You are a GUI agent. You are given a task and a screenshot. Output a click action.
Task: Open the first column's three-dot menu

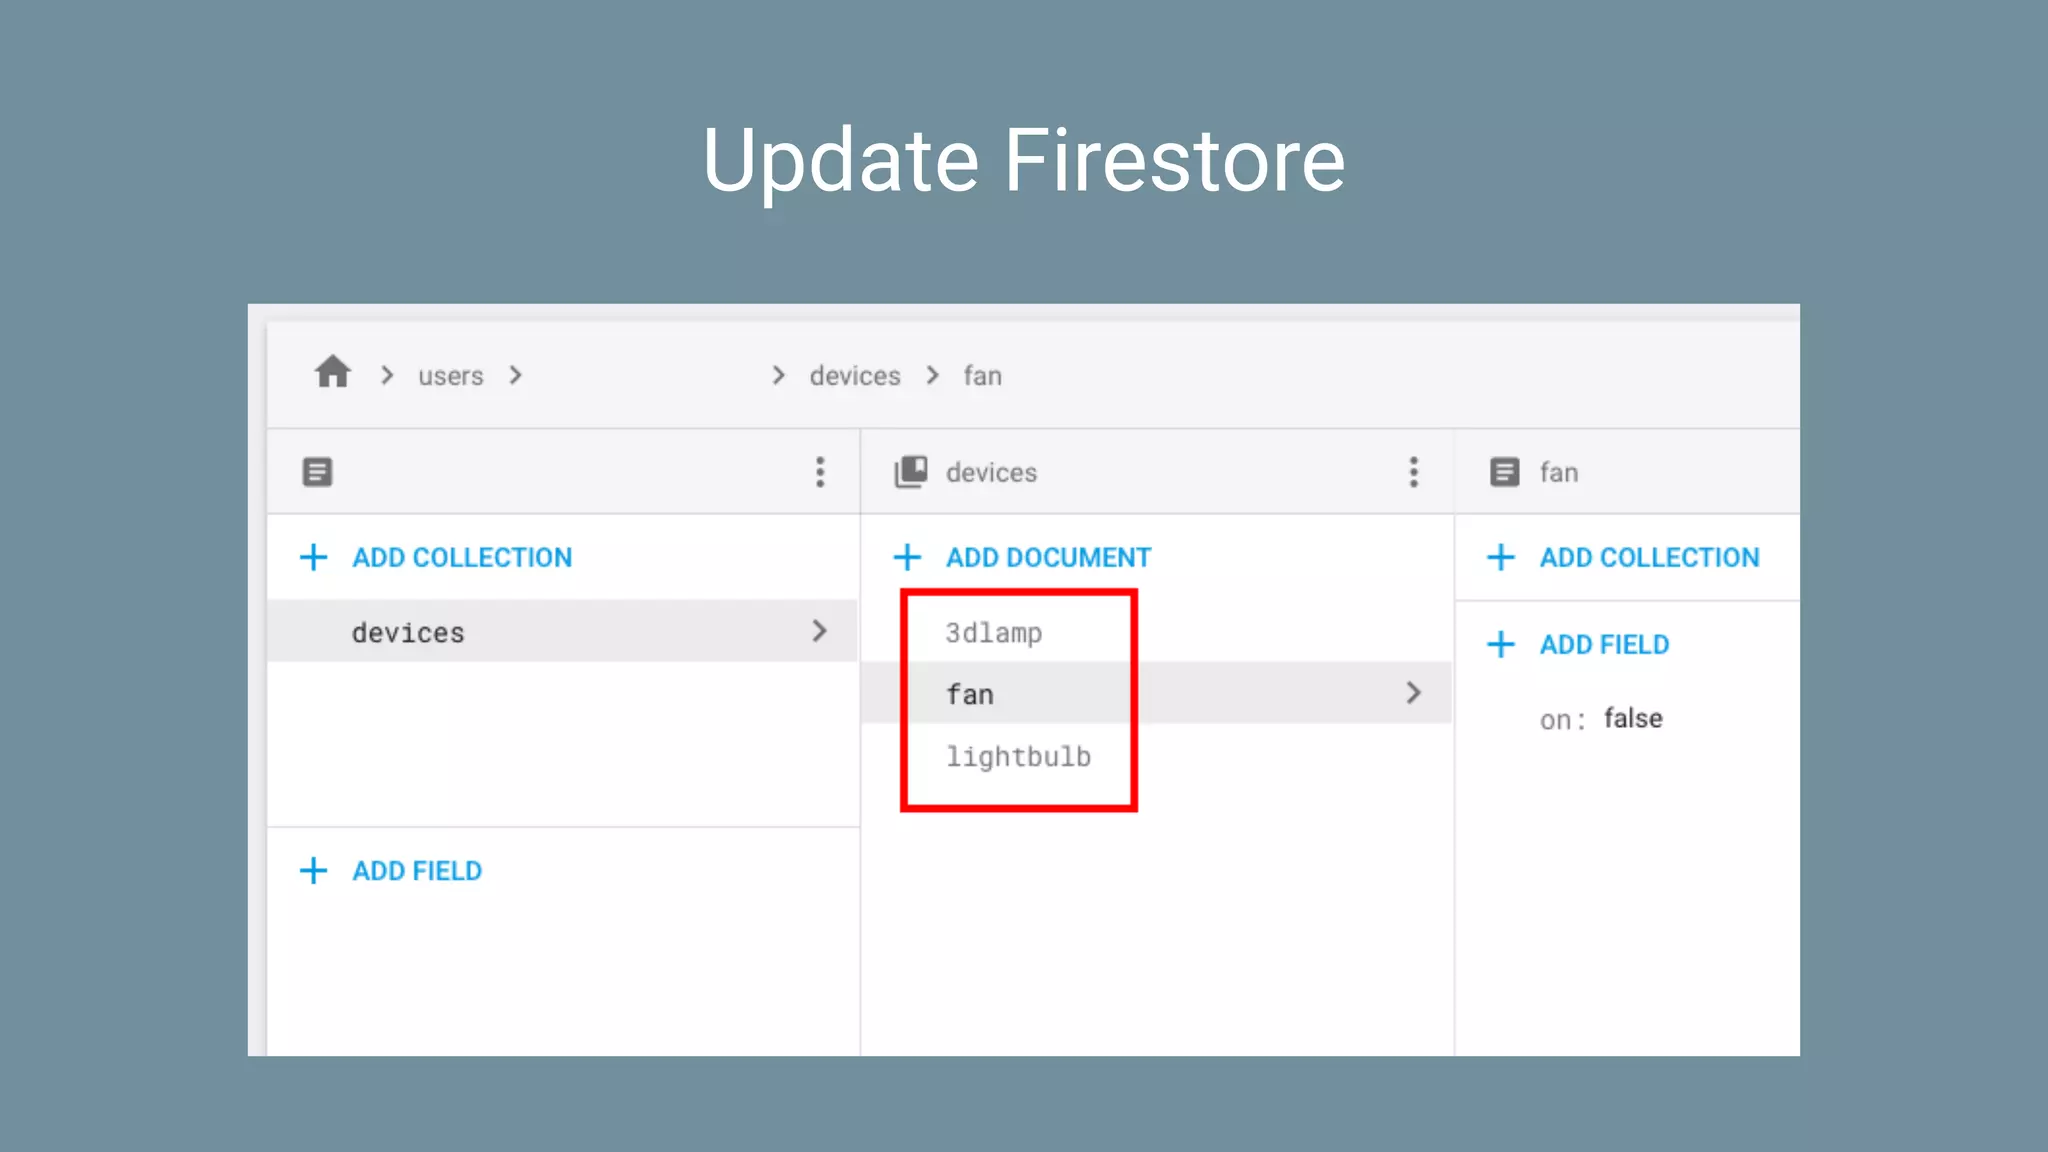coord(820,472)
